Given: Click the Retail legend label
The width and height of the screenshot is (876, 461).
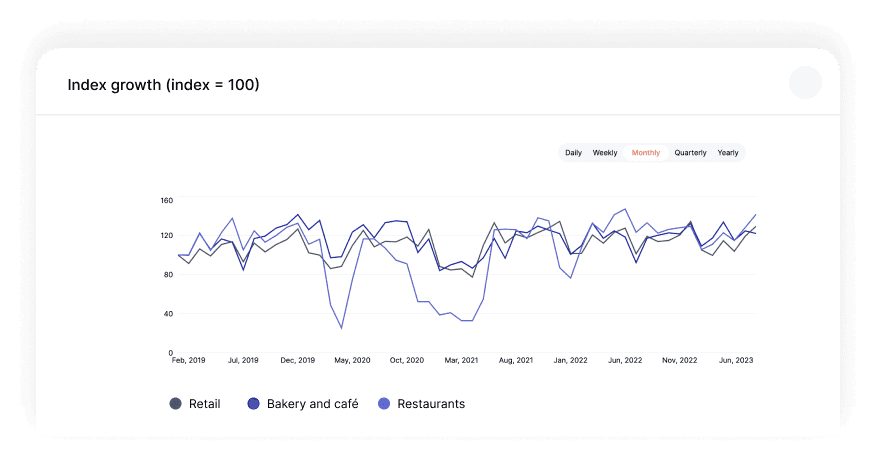Looking at the screenshot, I should pos(204,403).
